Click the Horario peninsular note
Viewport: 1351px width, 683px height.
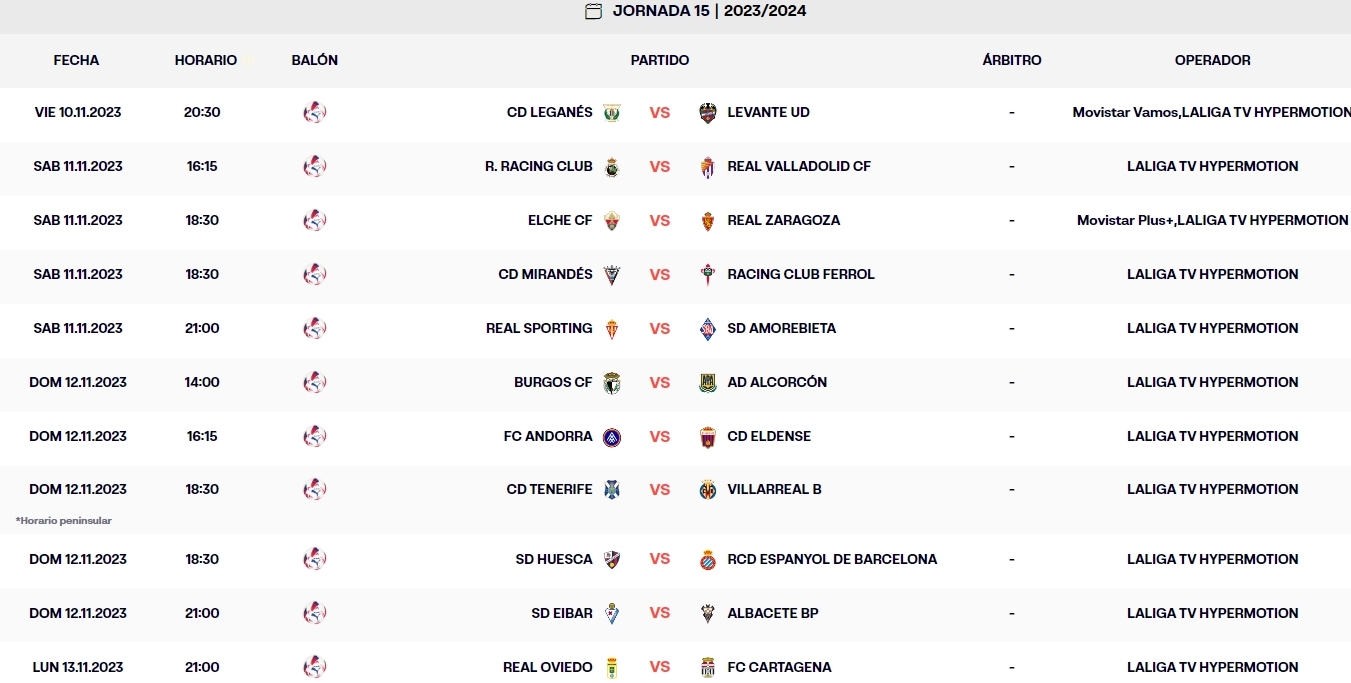pyautogui.click(x=64, y=520)
